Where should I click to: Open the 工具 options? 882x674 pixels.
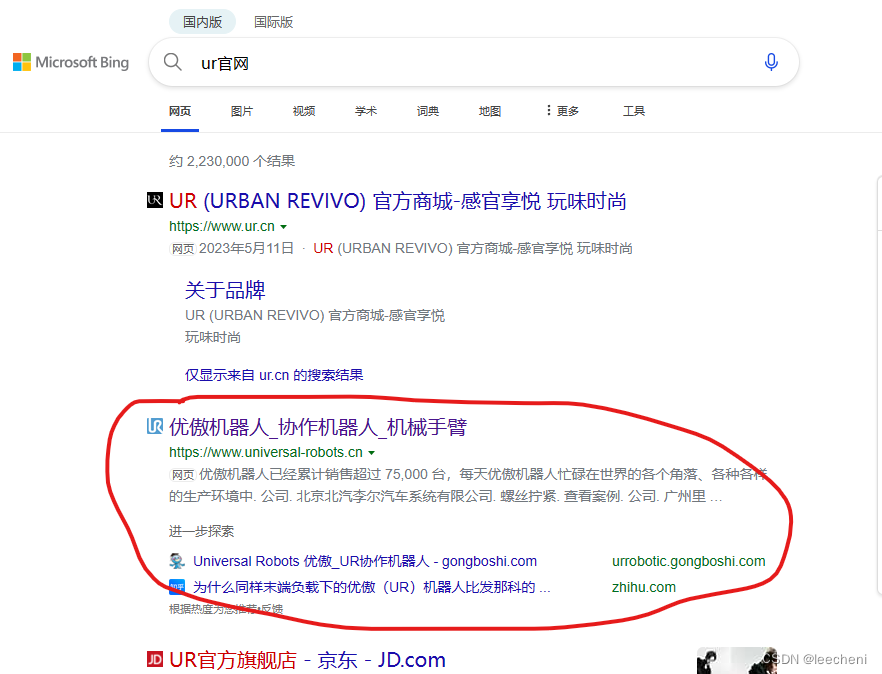pos(634,111)
